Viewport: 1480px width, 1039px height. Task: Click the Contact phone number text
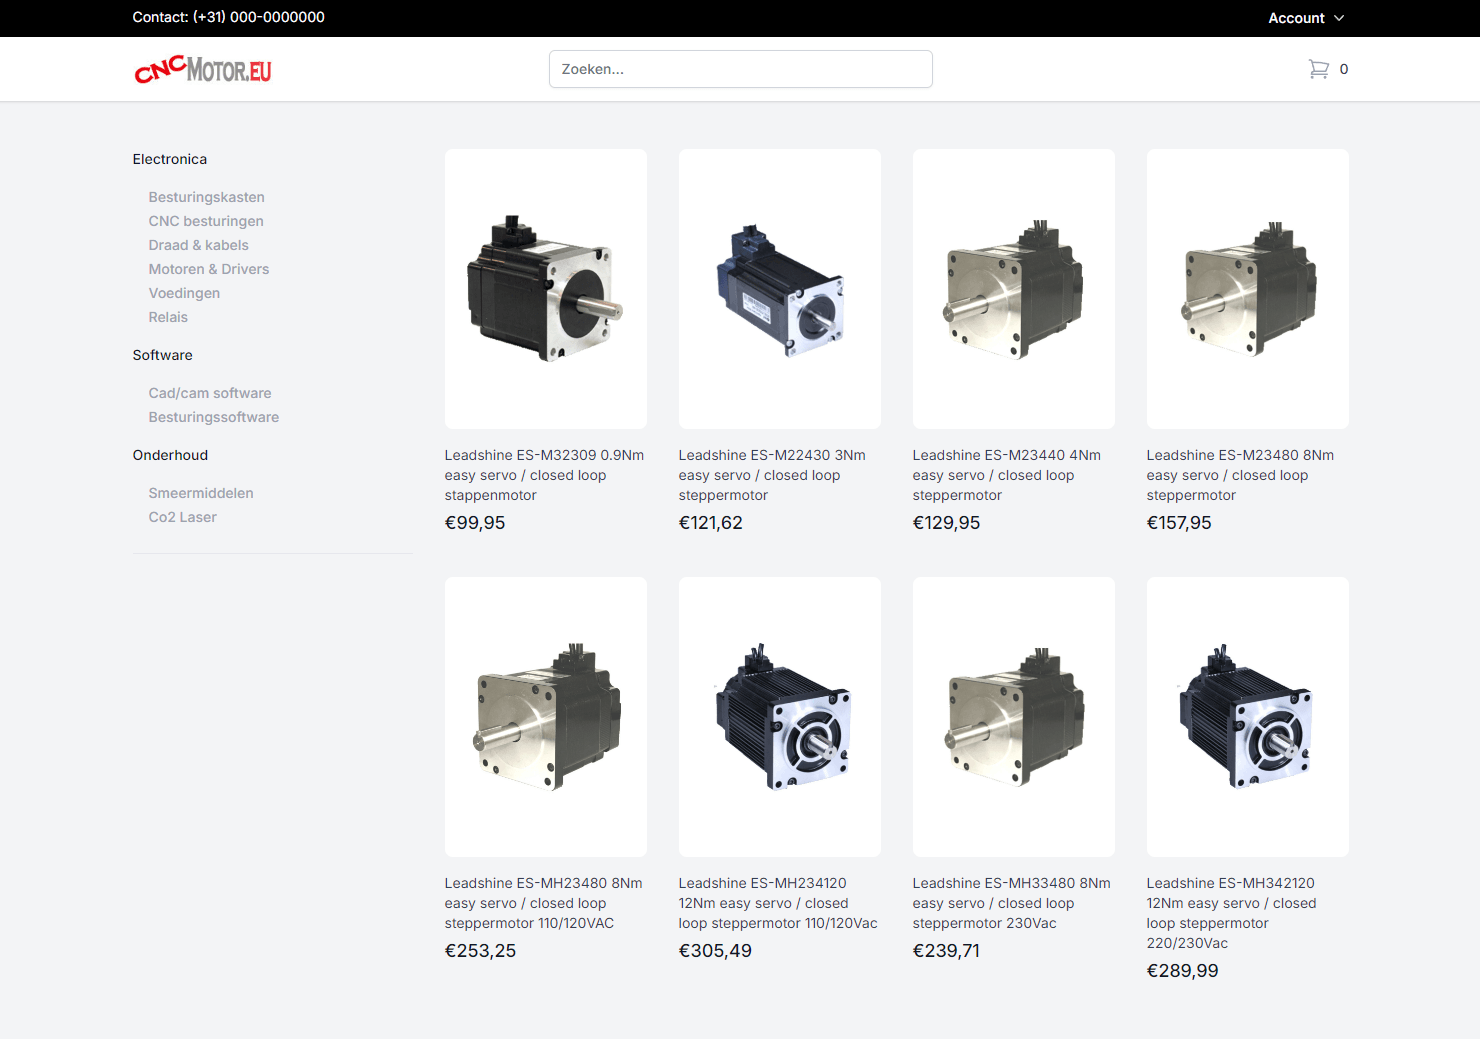pyautogui.click(x=229, y=17)
